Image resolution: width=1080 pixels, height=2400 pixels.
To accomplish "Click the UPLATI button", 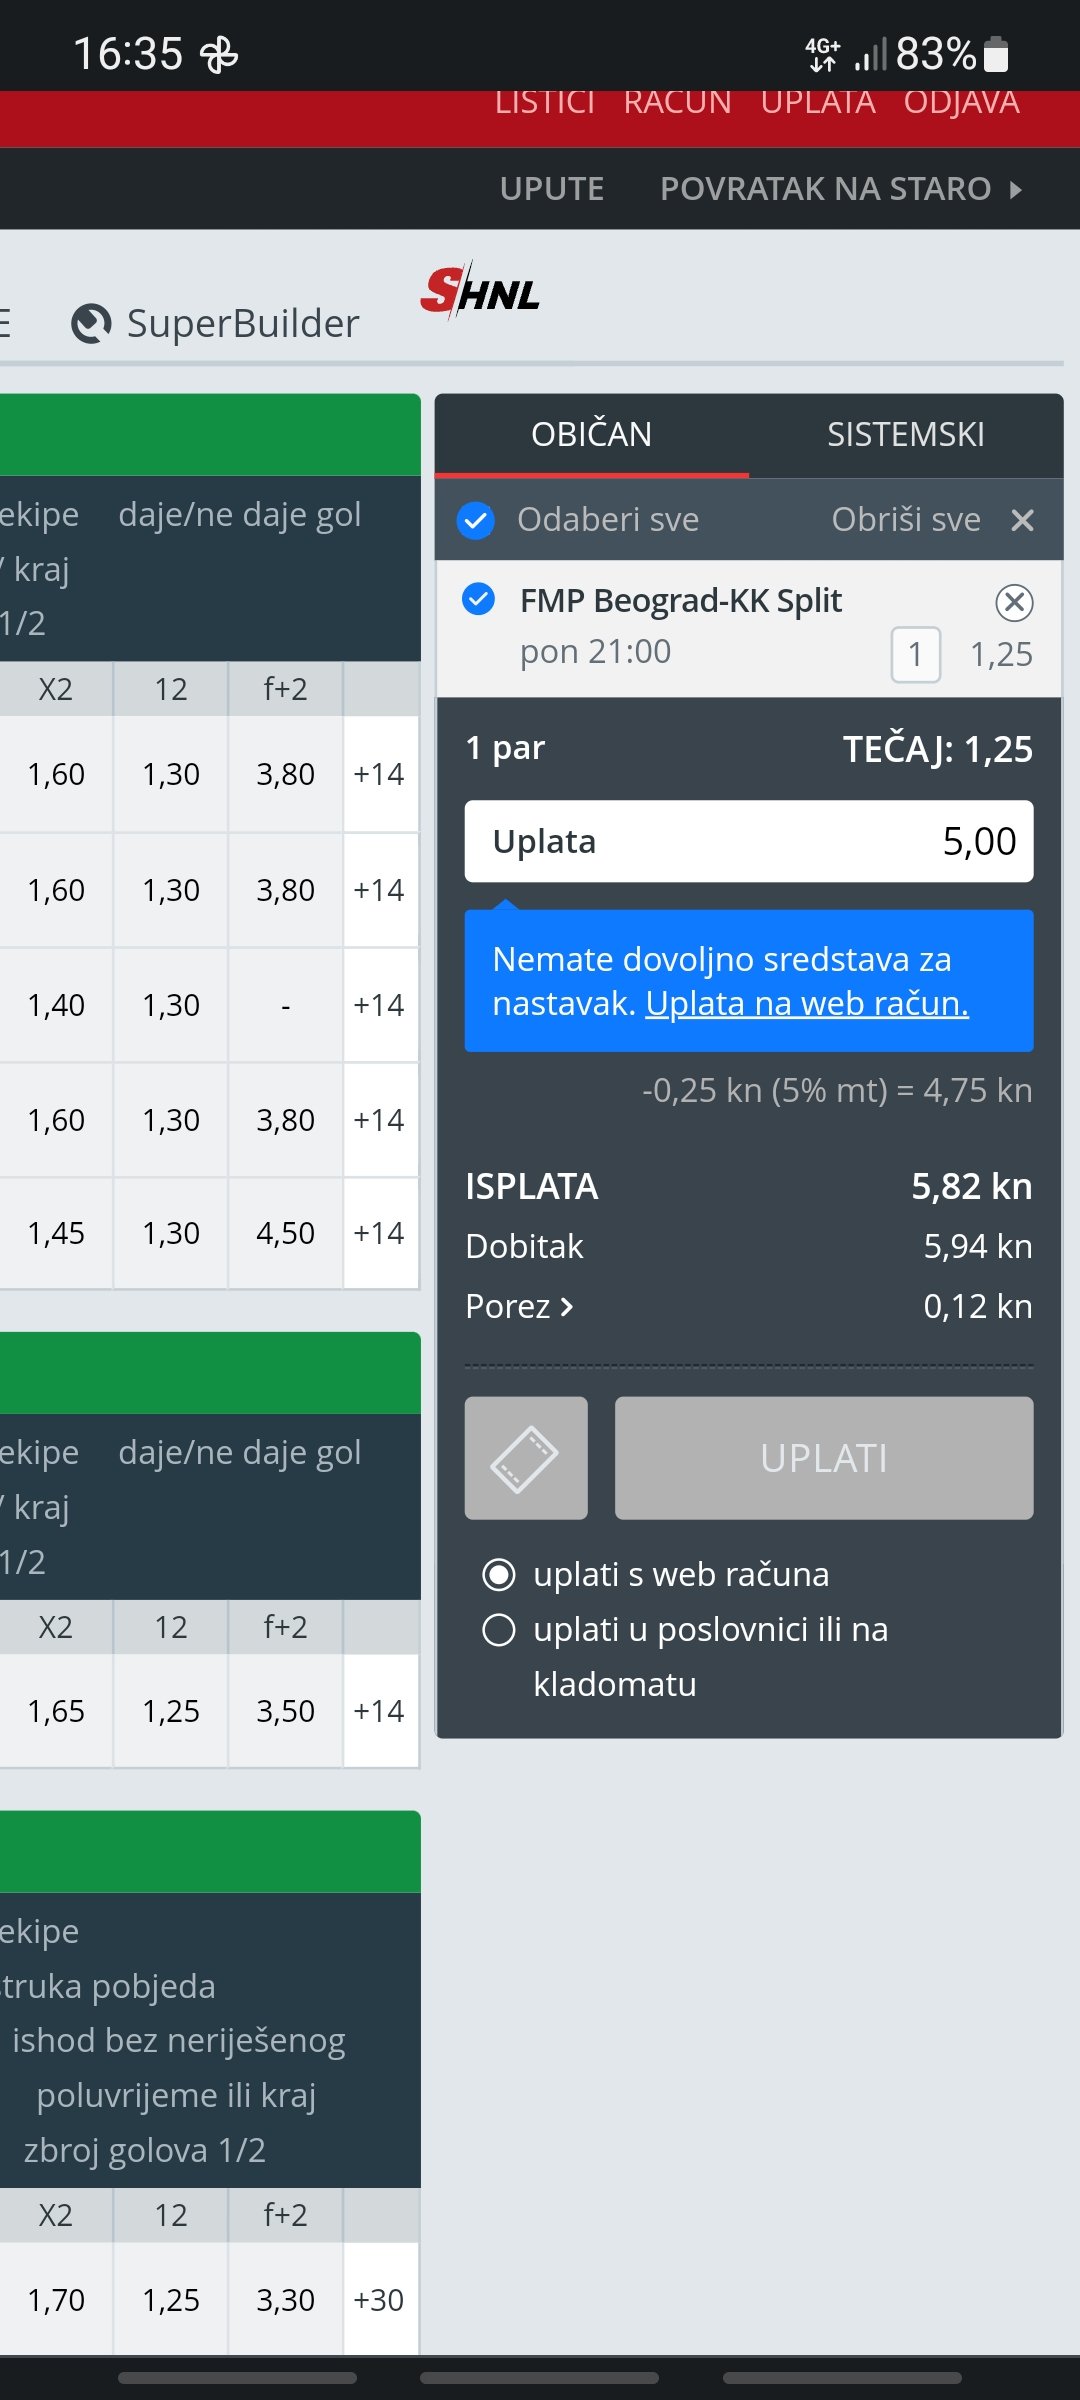I will click(x=824, y=1458).
